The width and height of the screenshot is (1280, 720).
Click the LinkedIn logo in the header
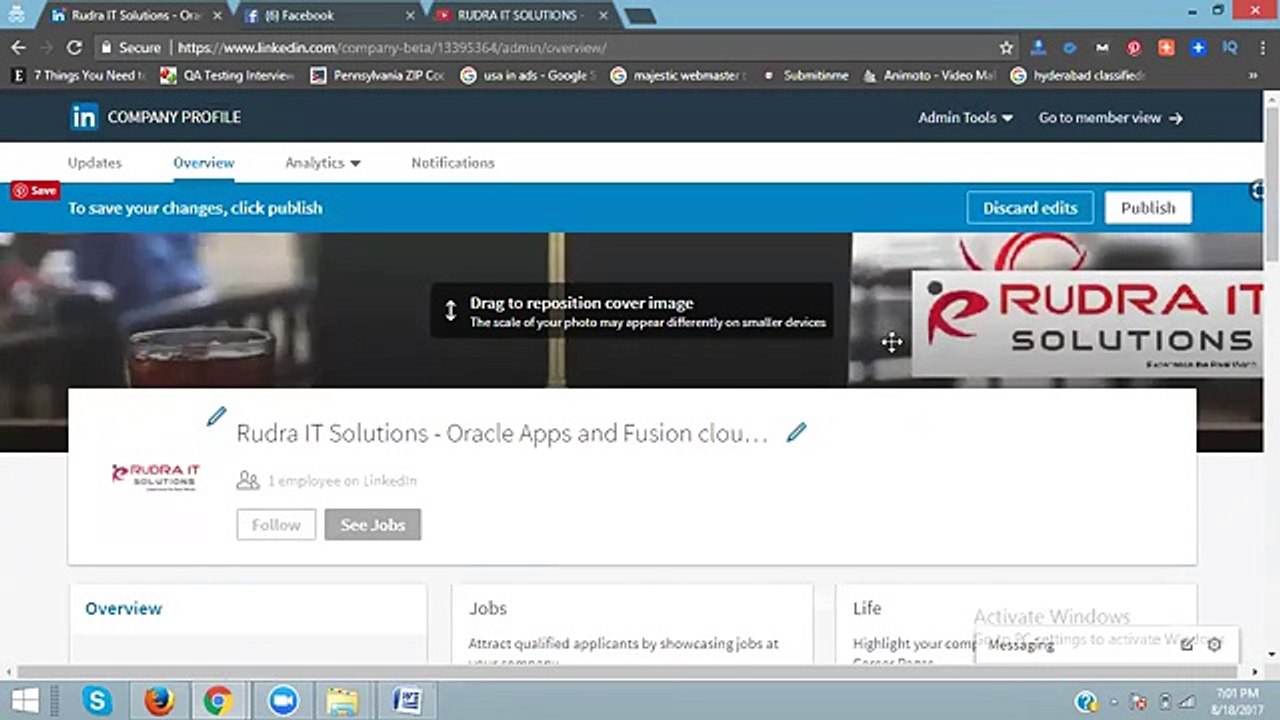click(x=84, y=117)
